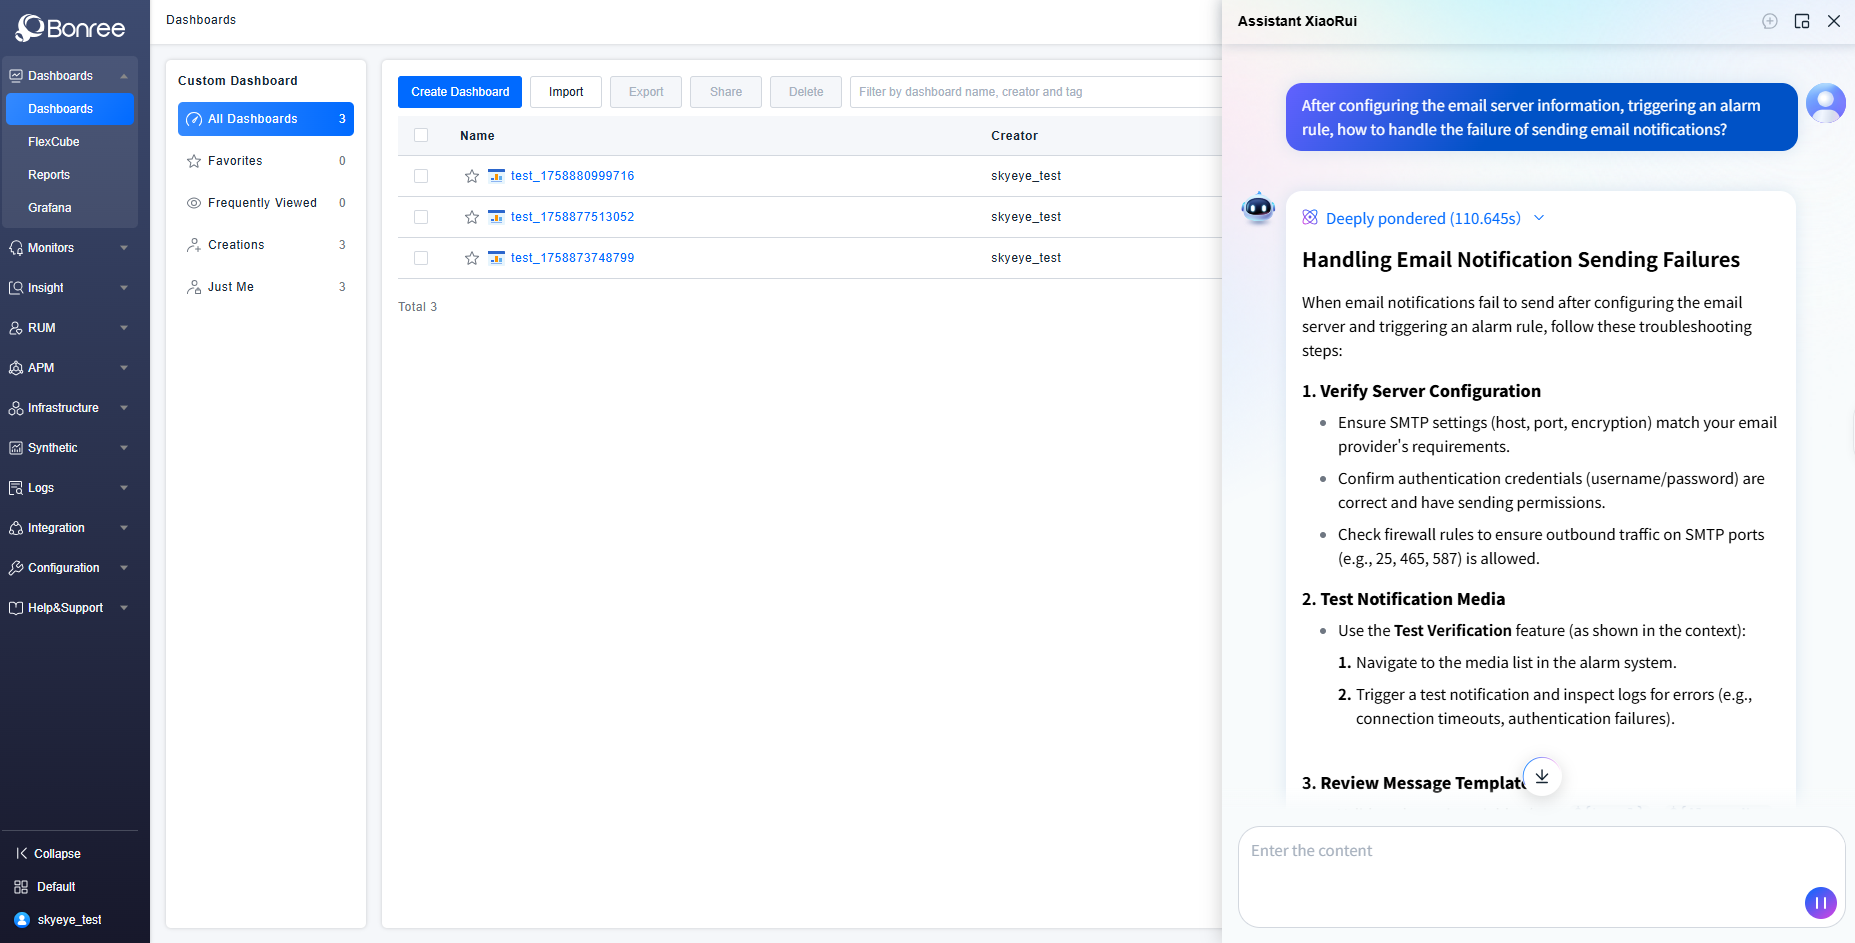Open the FlexCube menu item
The image size is (1855, 943).
[54, 142]
